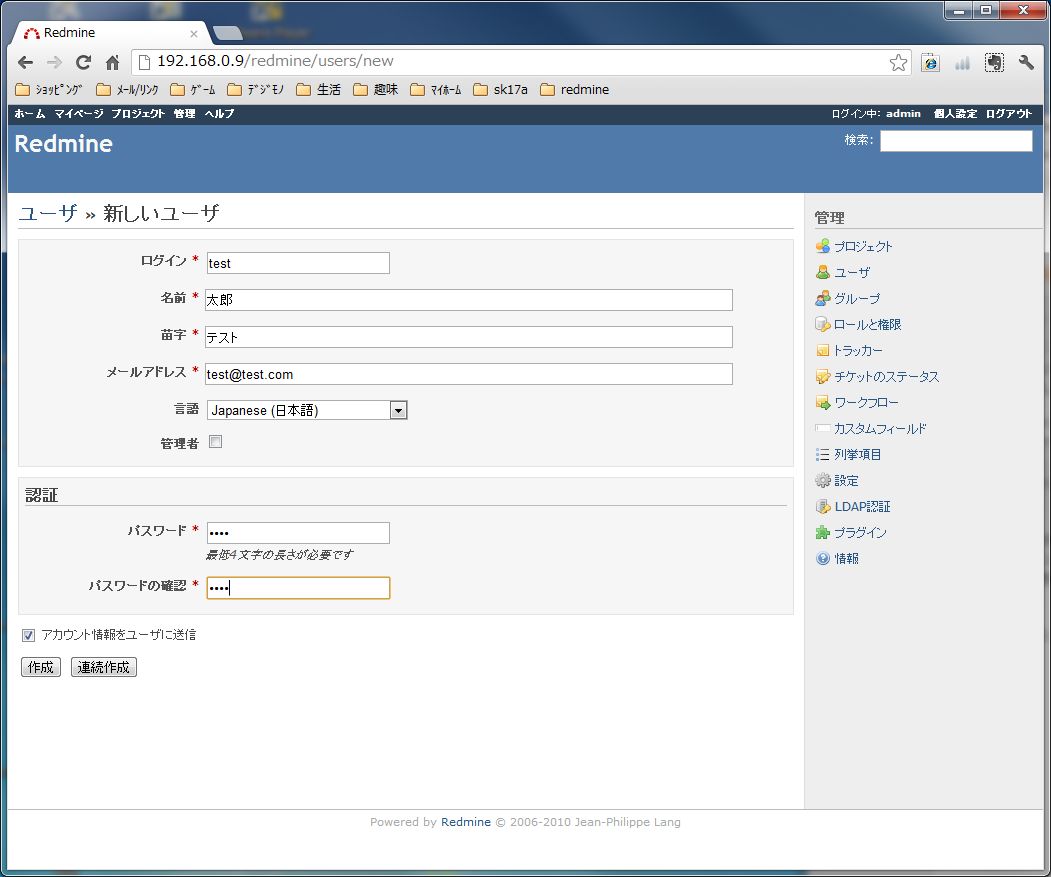The height and width of the screenshot is (877, 1051).
Task: Click the admin username link
Action: (x=903, y=113)
